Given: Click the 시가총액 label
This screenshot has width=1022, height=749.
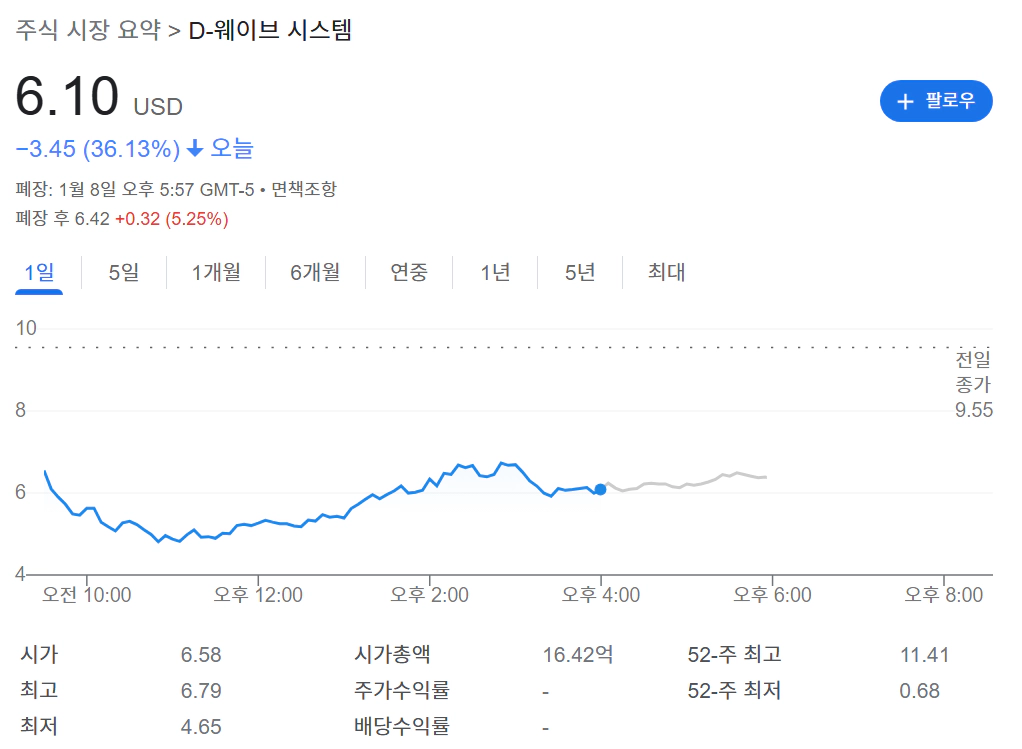Looking at the screenshot, I should pyautogui.click(x=392, y=654).
